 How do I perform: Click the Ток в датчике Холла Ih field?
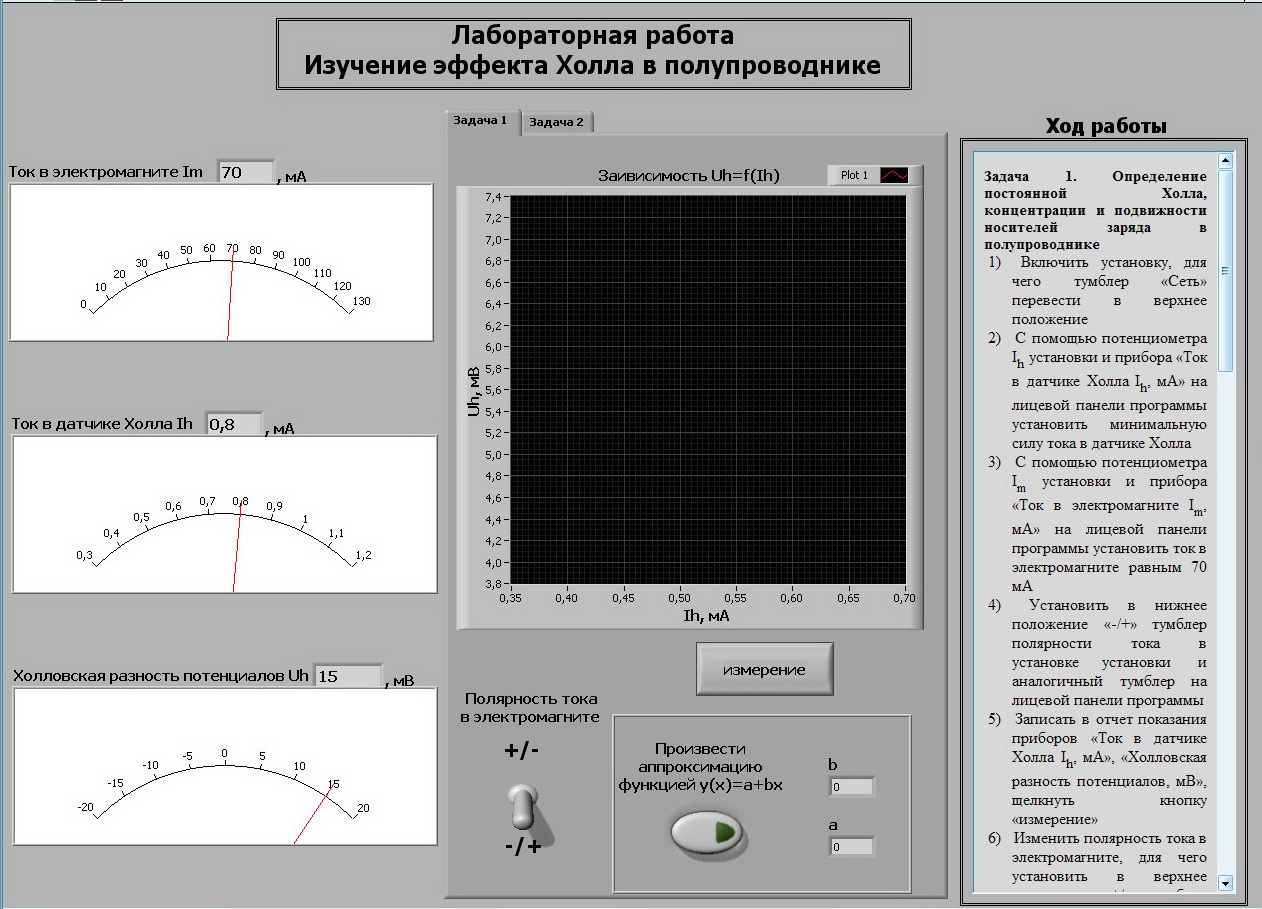[234, 424]
